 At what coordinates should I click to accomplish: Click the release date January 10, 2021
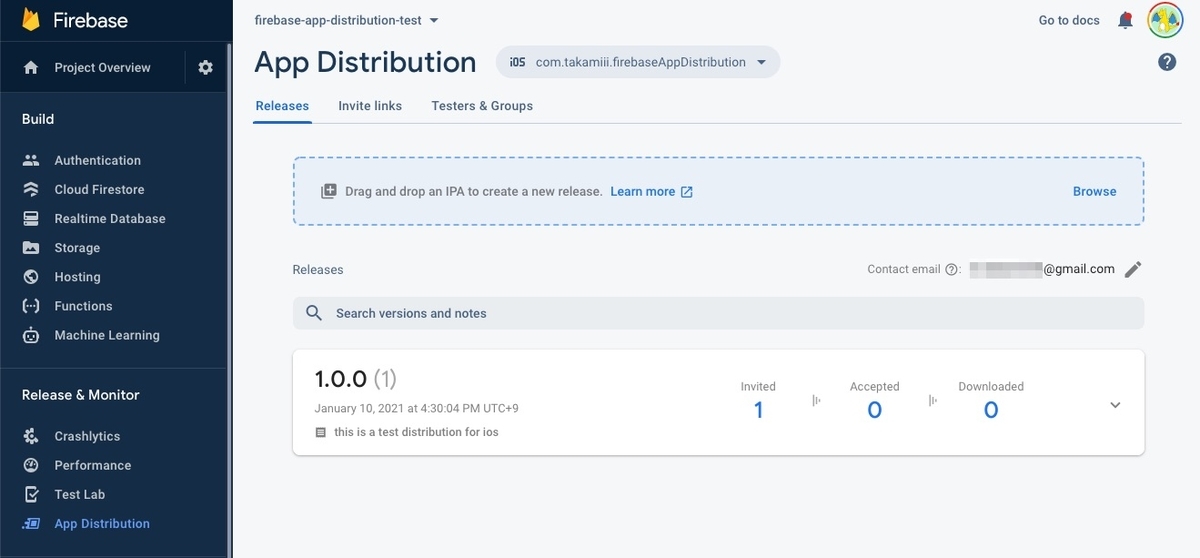tap(416, 408)
